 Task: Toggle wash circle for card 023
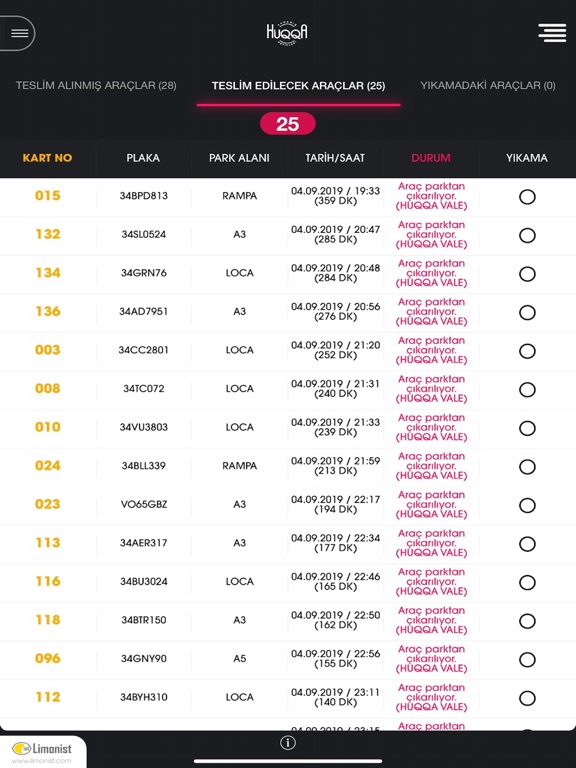coord(527,505)
